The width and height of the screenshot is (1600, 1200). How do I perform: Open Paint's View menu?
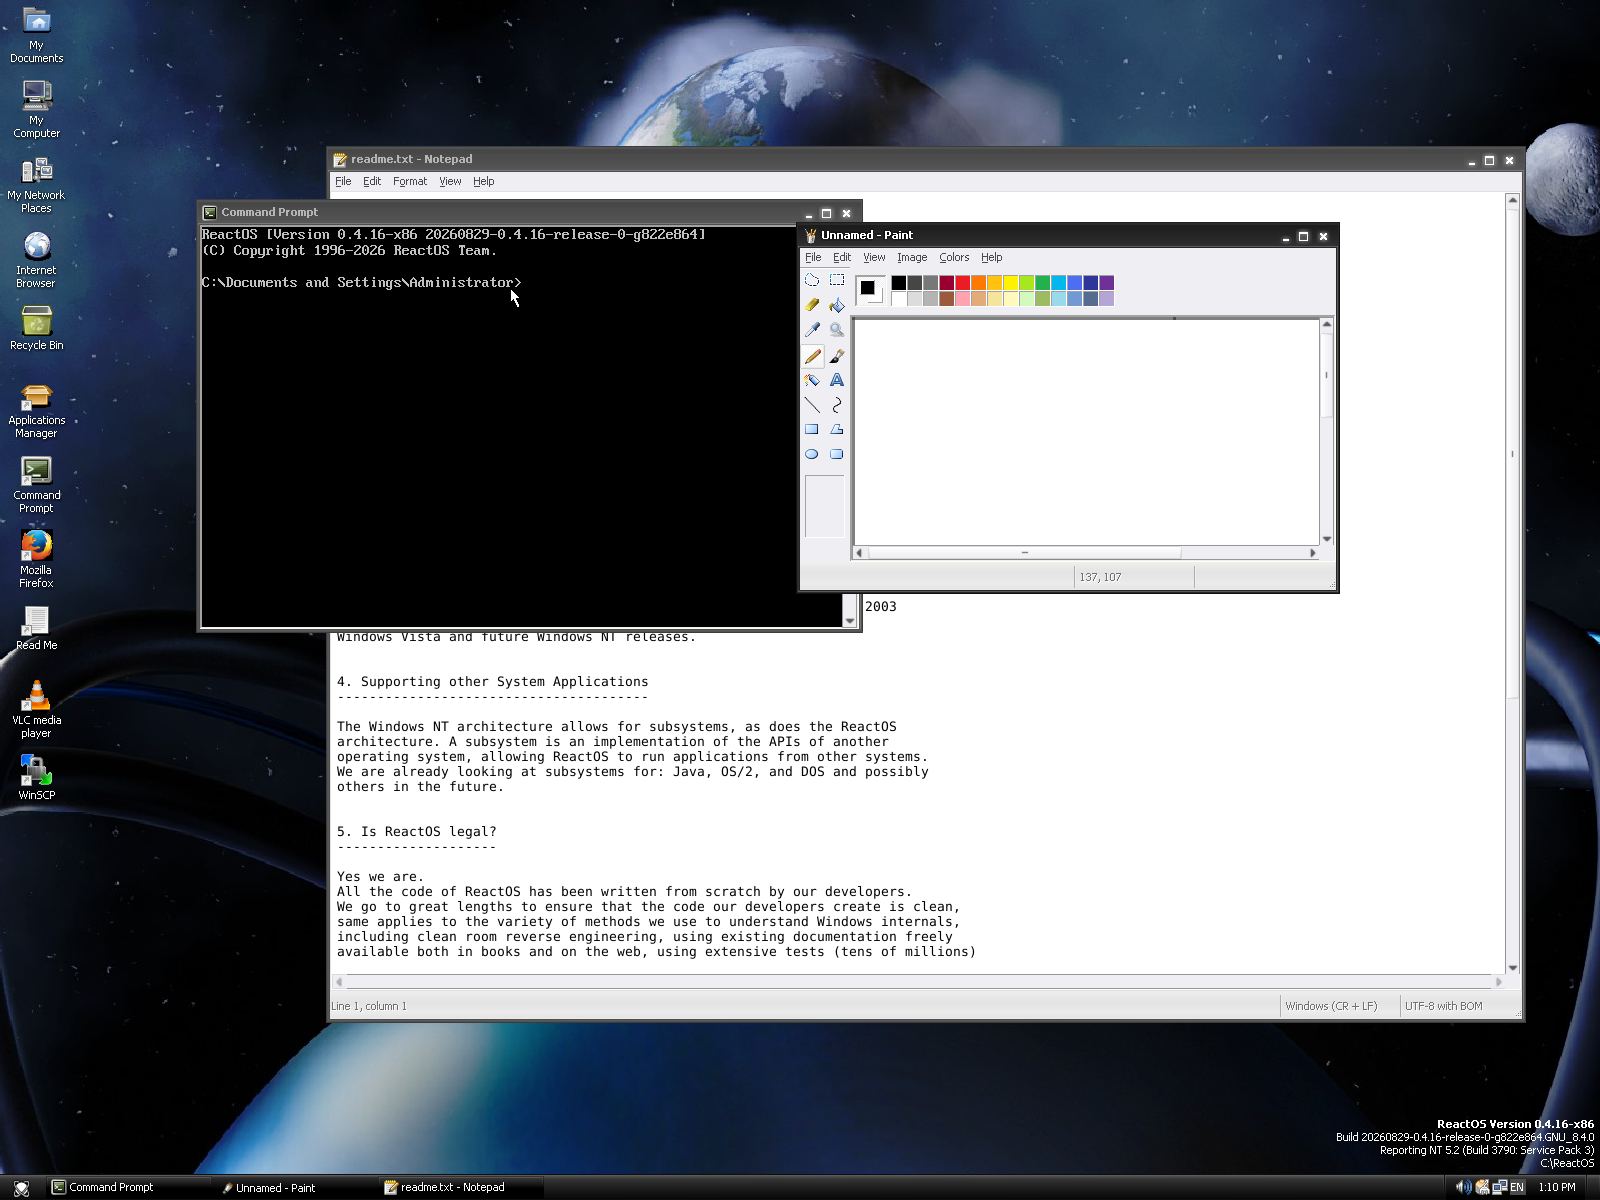874,257
